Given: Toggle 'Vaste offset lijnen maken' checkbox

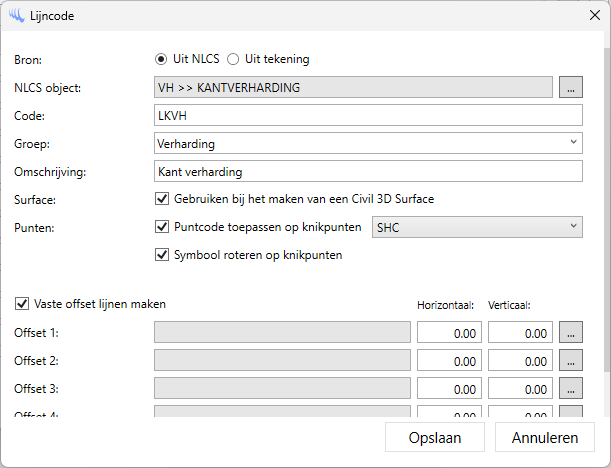Looking at the screenshot, I should point(22,304).
